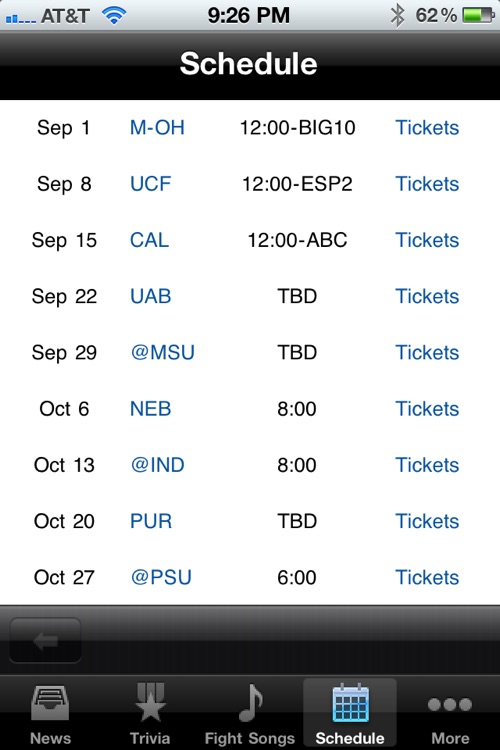
Task: Open the UAB opponent link
Action: [x=150, y=296]
